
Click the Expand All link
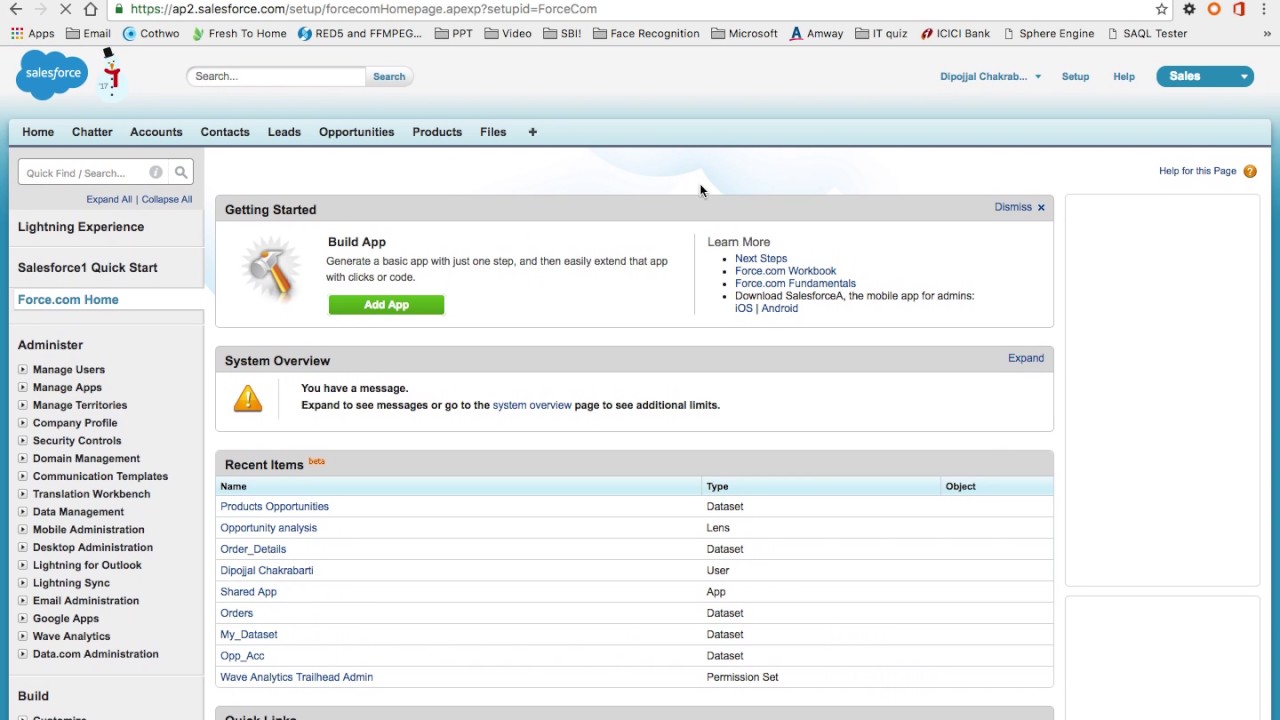(x=109, y=199)
